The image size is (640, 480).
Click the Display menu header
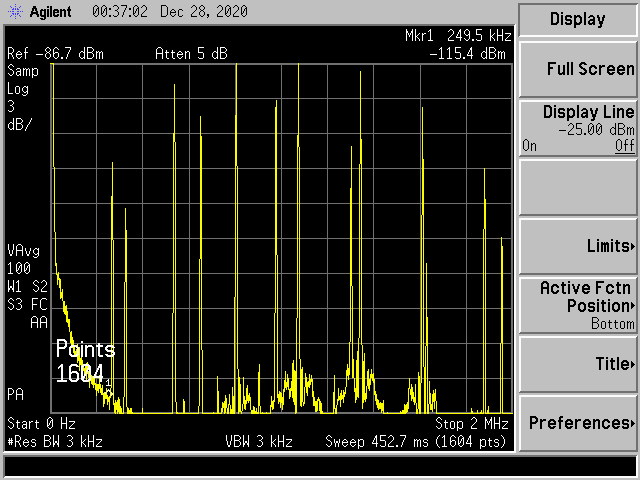[x=578, y=19]
